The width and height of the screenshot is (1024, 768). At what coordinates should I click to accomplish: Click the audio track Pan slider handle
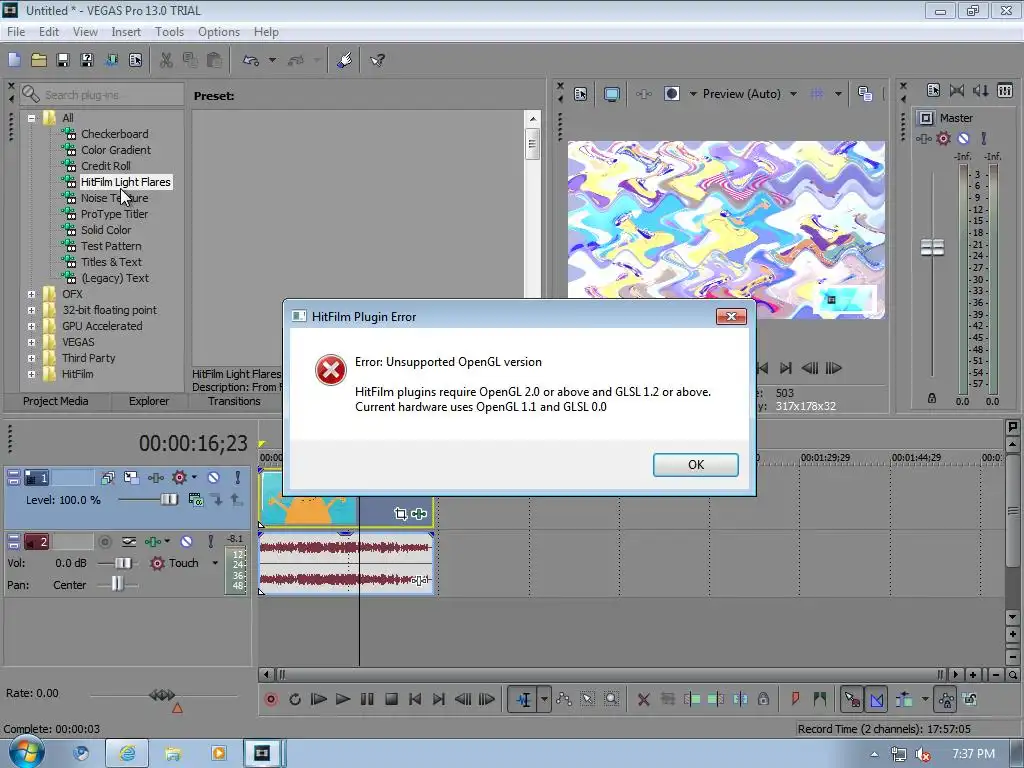(116, 584)
